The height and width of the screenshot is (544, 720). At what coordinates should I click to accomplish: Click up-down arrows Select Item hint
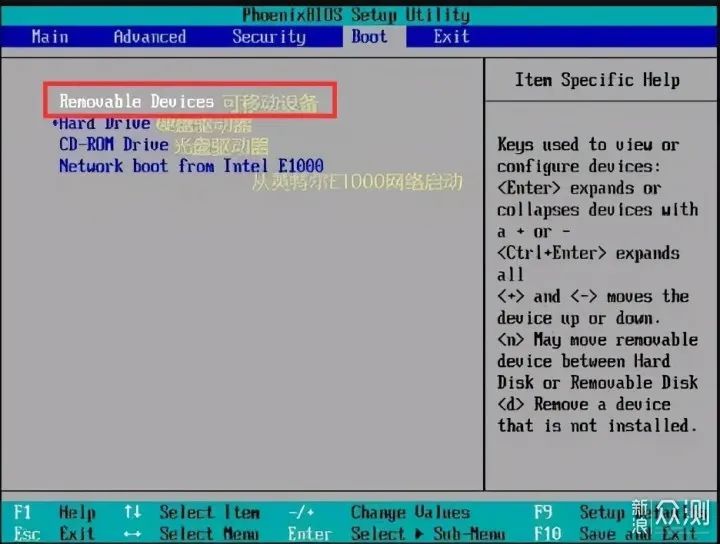tap(191, 512)
